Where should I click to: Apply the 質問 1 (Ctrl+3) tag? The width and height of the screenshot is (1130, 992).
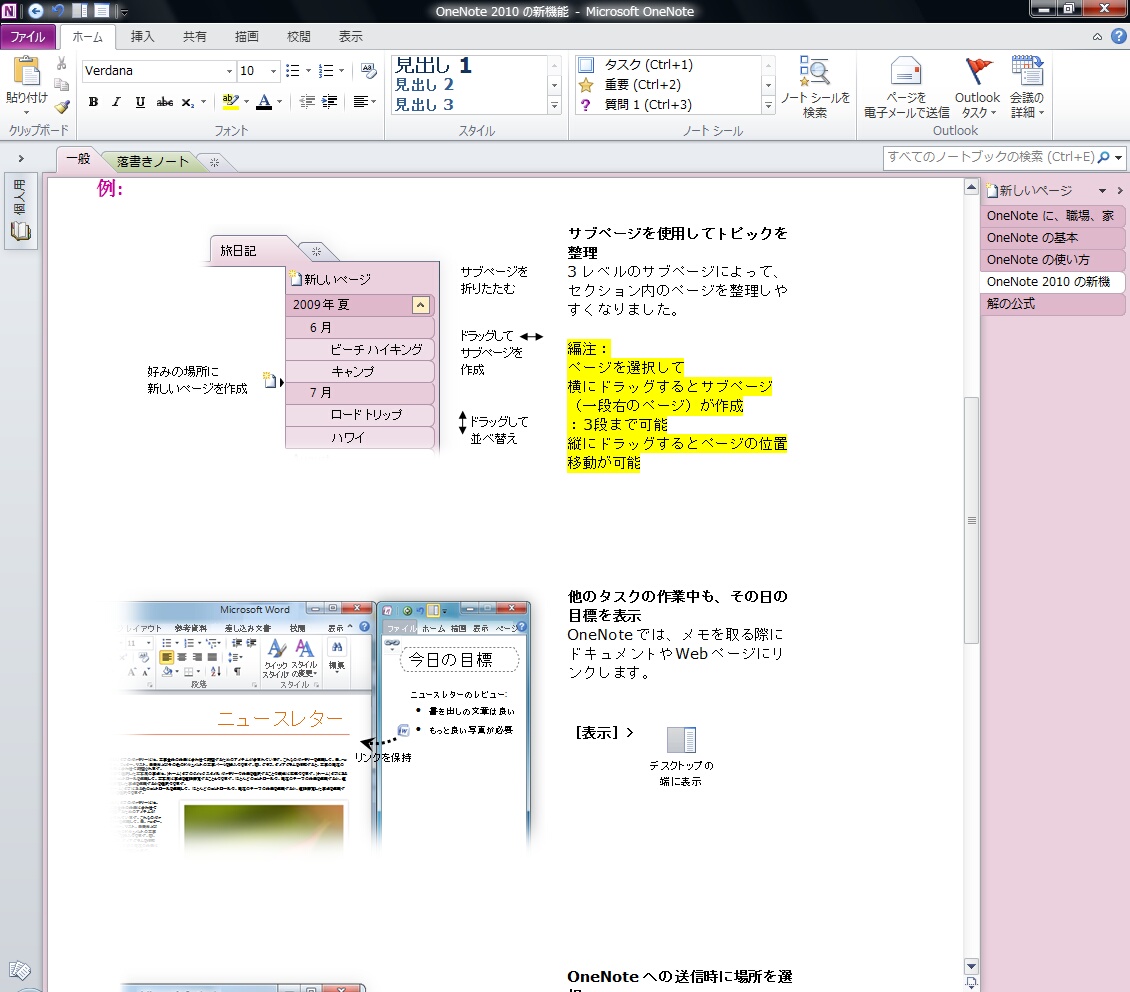(x=636, y=104)
